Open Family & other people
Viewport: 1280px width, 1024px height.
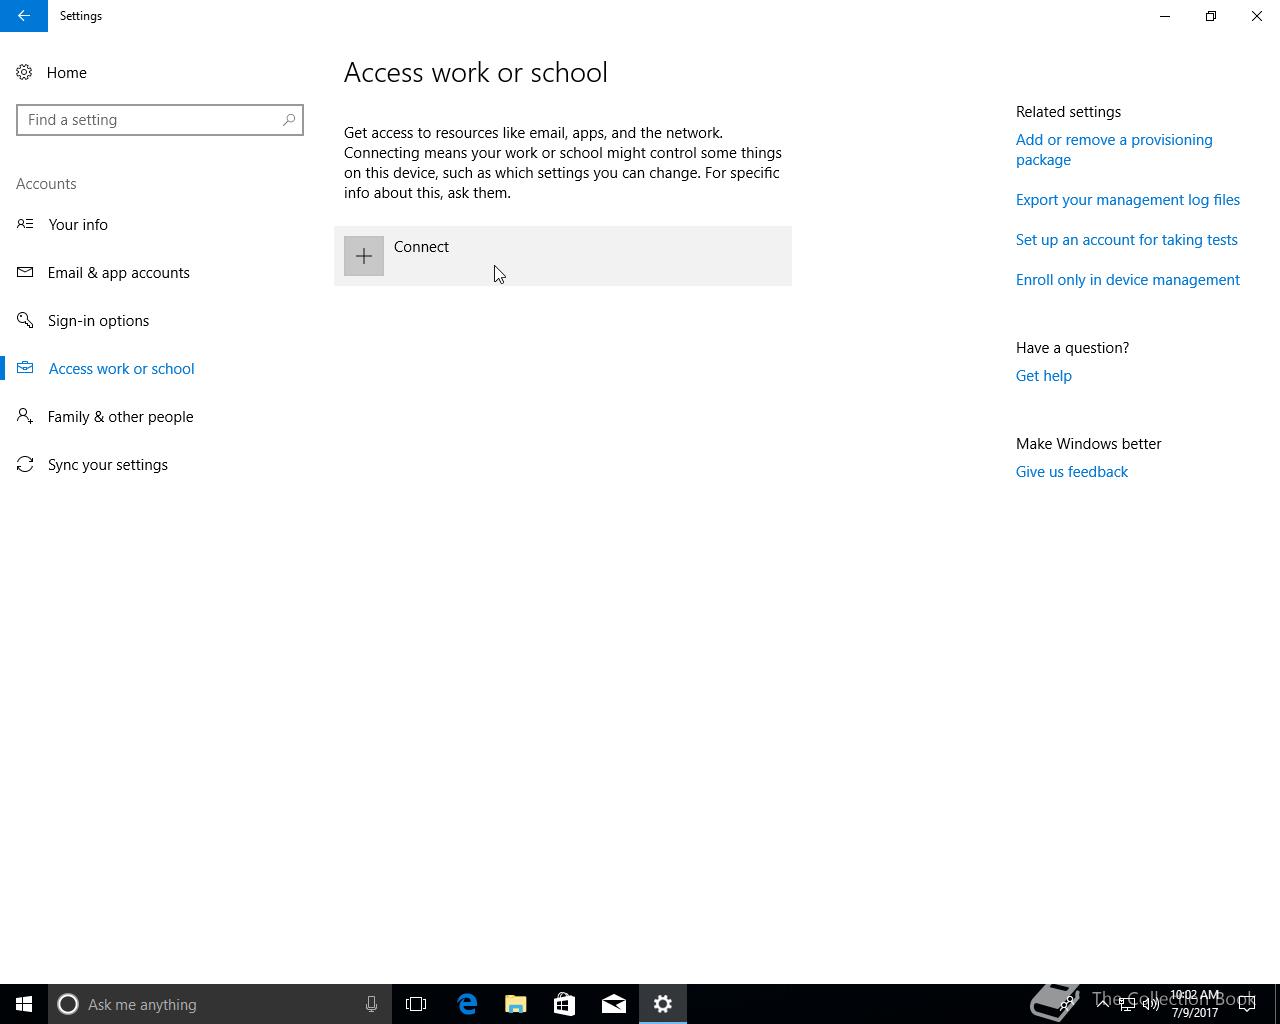pyautogui.click(x=121, y=417)
